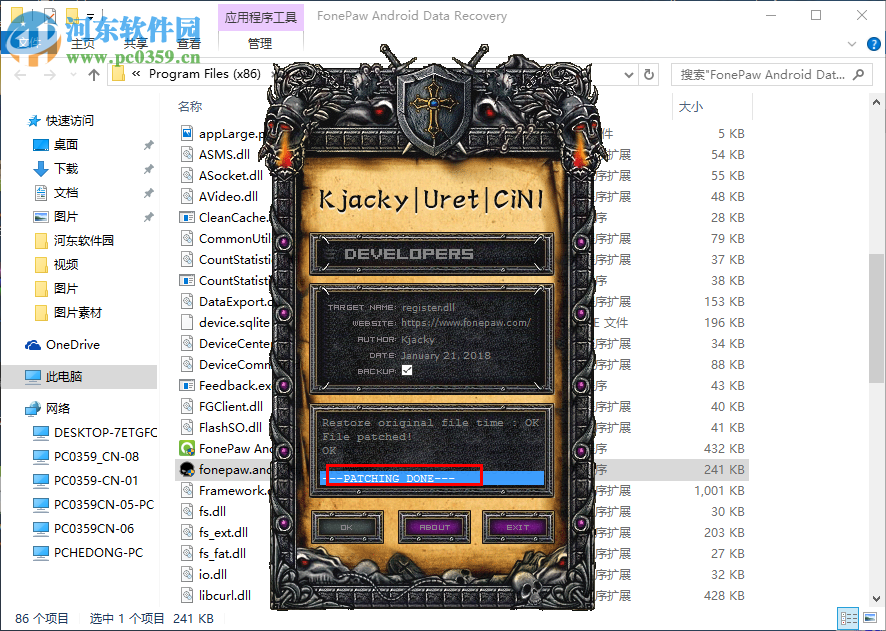Select the 应用程序工具 contextual tab
This screenshot has height=631, width=886.
260,18
